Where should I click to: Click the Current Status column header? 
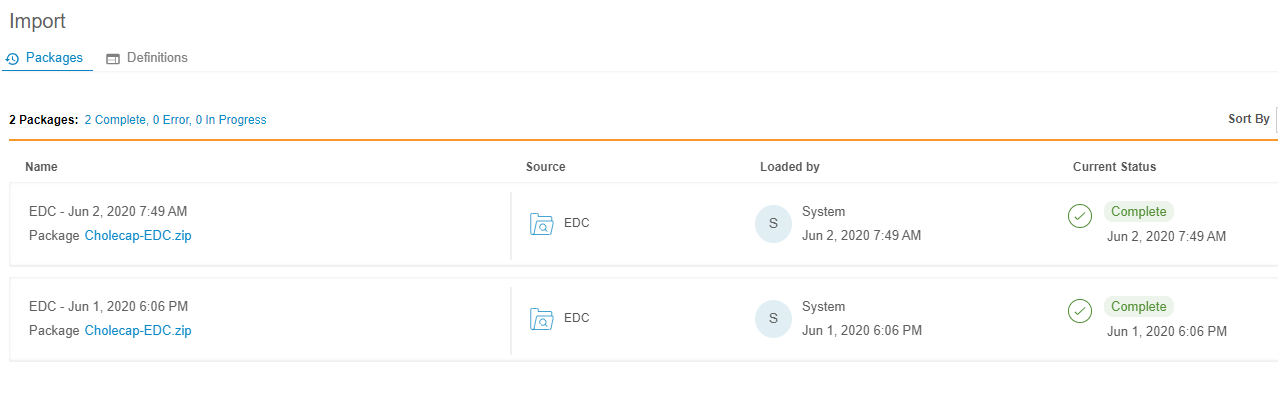1114,167
